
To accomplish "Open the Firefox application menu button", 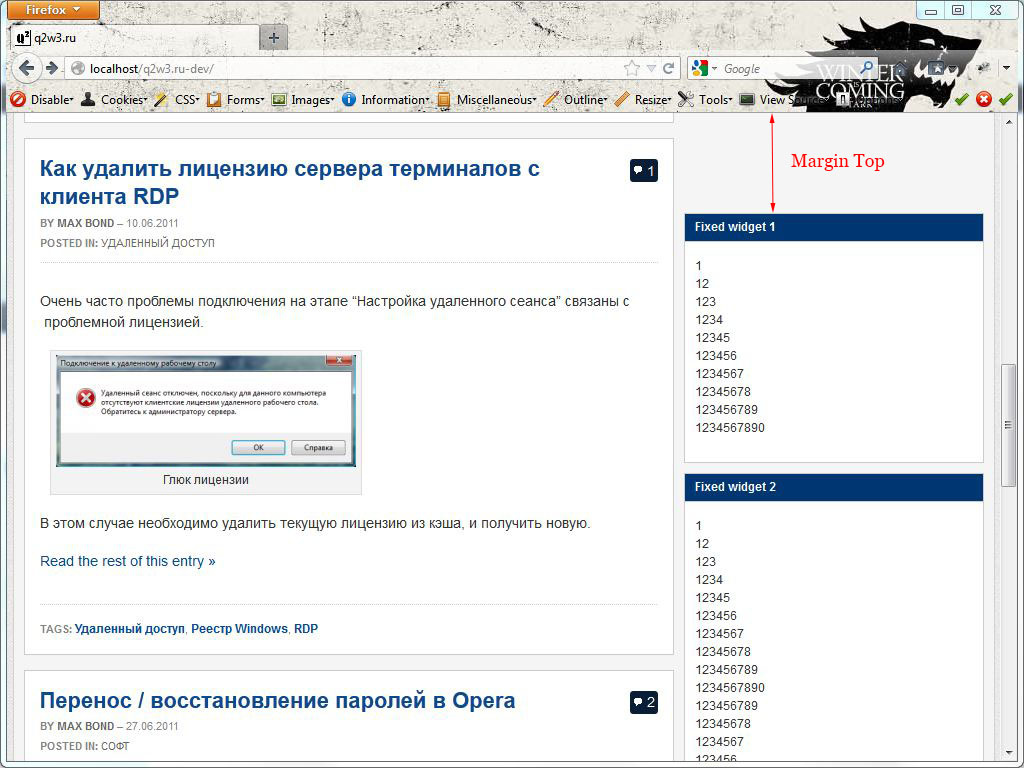I will (54, 10).
